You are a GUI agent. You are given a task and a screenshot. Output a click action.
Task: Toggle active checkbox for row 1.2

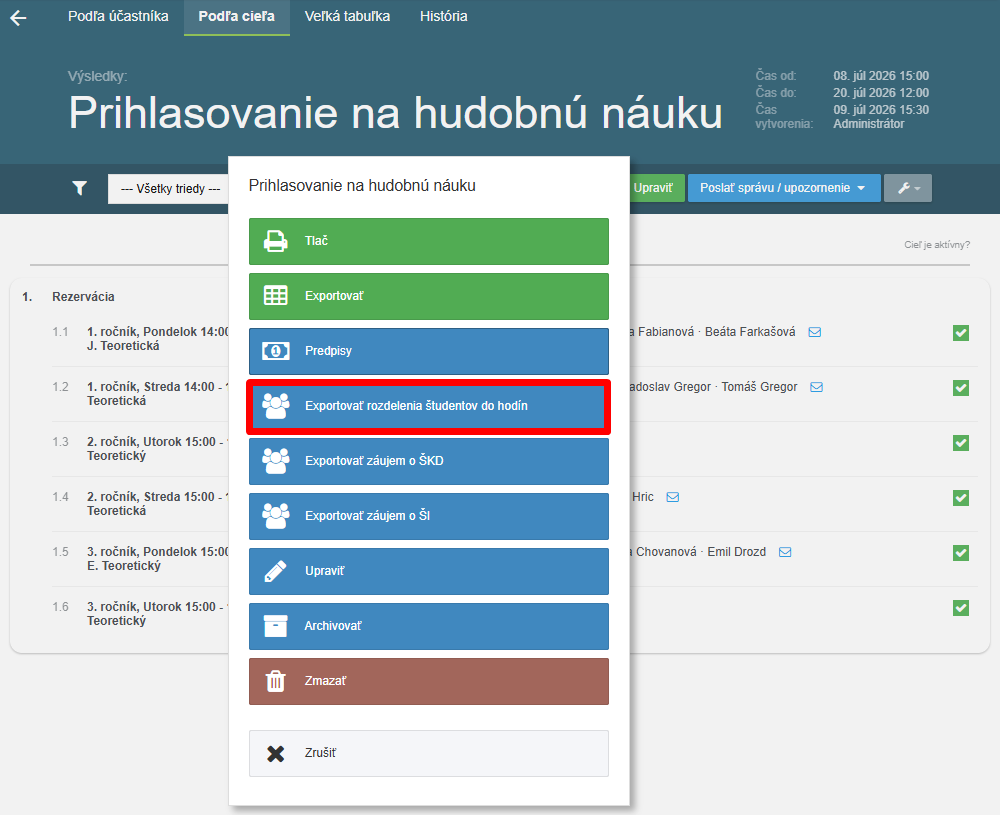pyautogui.click(x=961, y=388)
